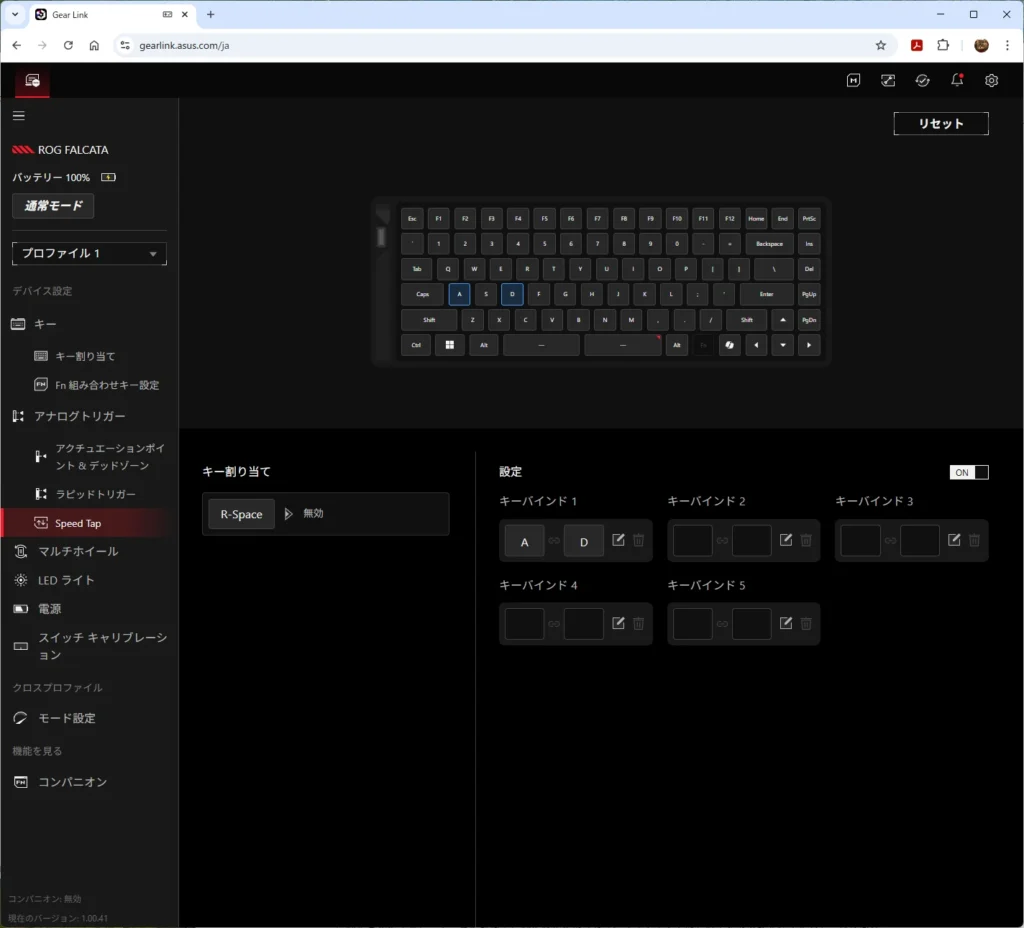This screenshot has height=928, width=1024.
Task: Collapse the キー section in sidebar
Action: pos(45,324)
